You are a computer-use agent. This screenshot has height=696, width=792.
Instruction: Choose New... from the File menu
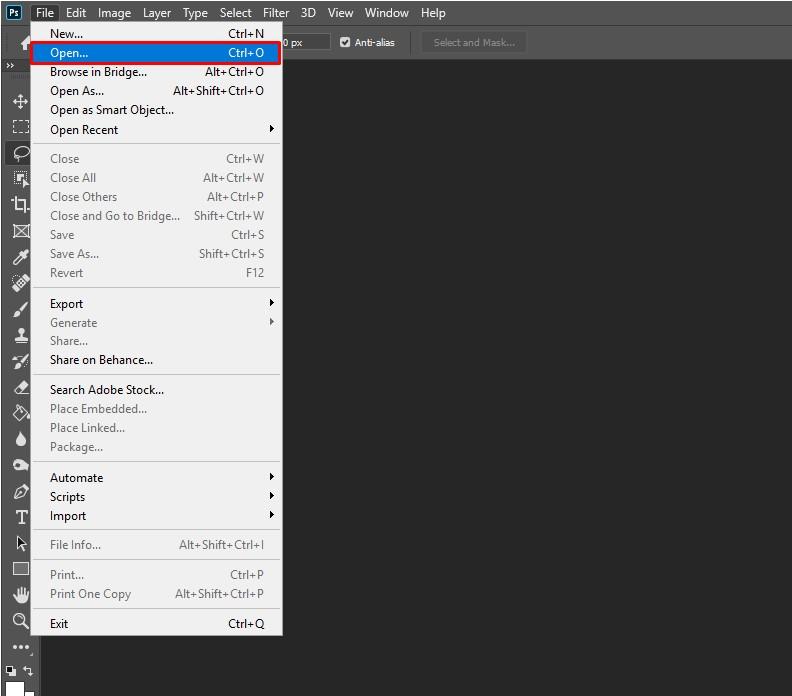[x=157, y=34]
